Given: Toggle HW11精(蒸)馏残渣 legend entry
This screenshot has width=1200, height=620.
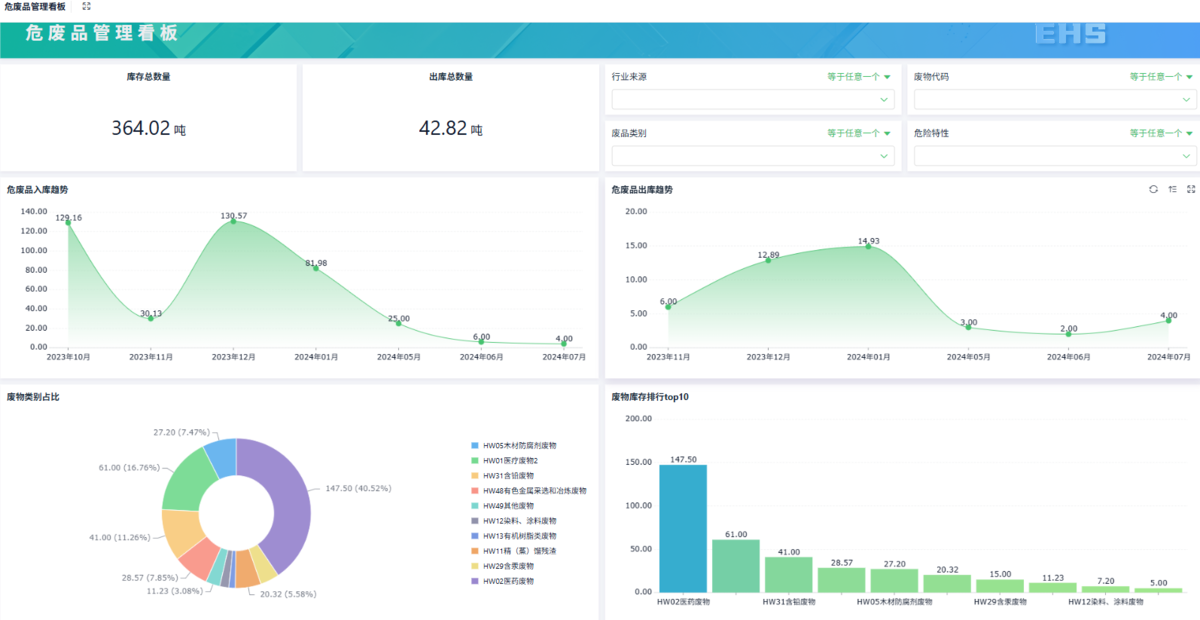Looking at the screenshot, I should [513, 550].
